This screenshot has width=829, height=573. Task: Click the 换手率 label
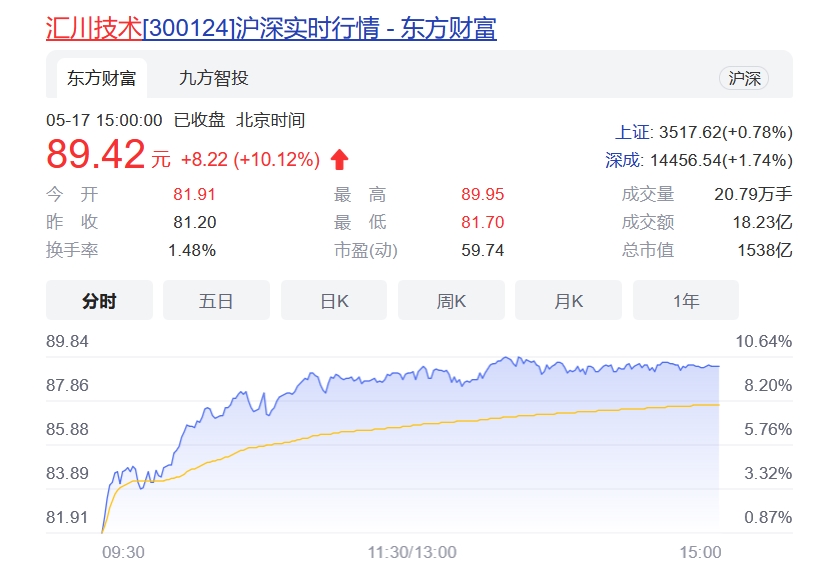pyautogui.click(x=72, y=250)
